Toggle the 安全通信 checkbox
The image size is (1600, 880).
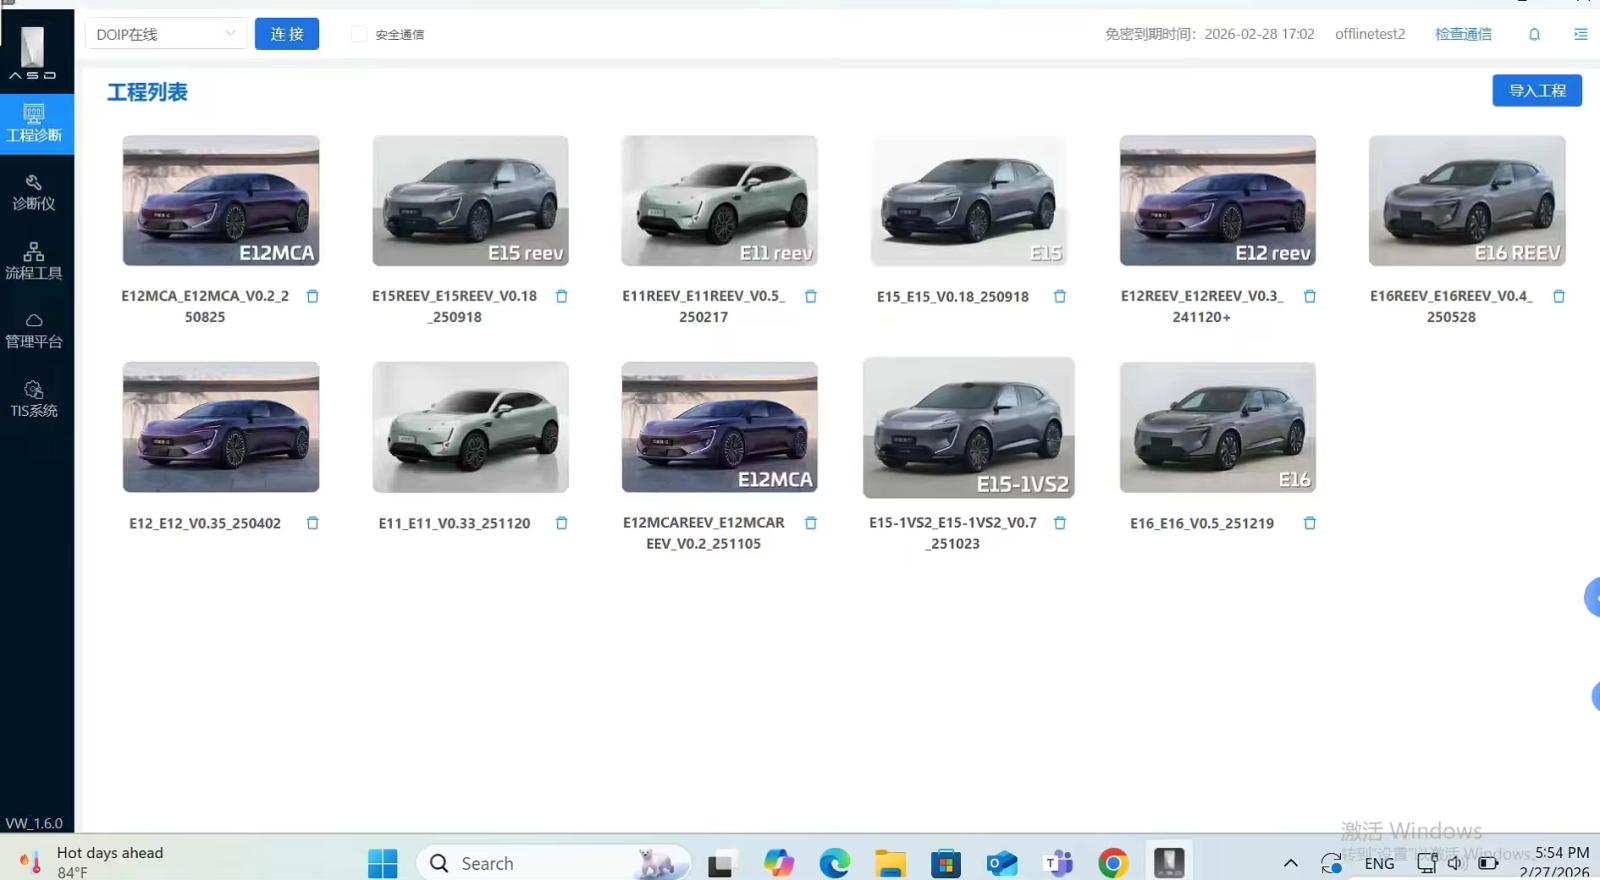click(359, 34)
